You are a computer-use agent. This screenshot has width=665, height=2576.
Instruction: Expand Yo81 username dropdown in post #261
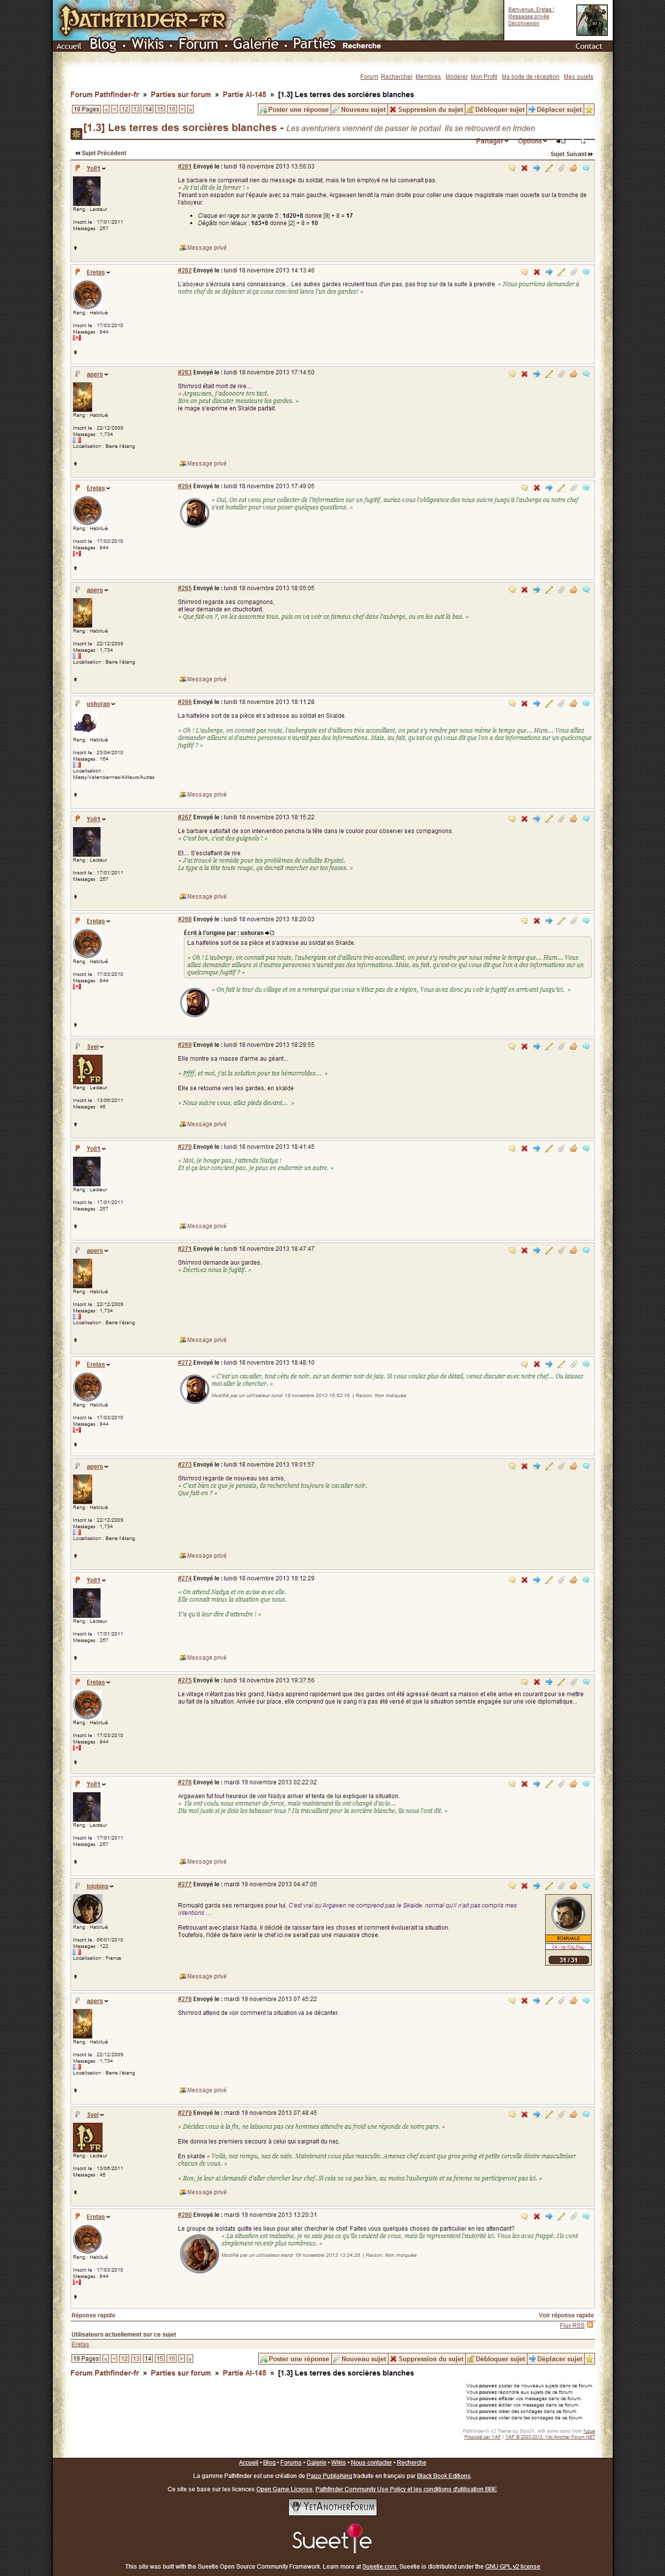coord(94,169)
